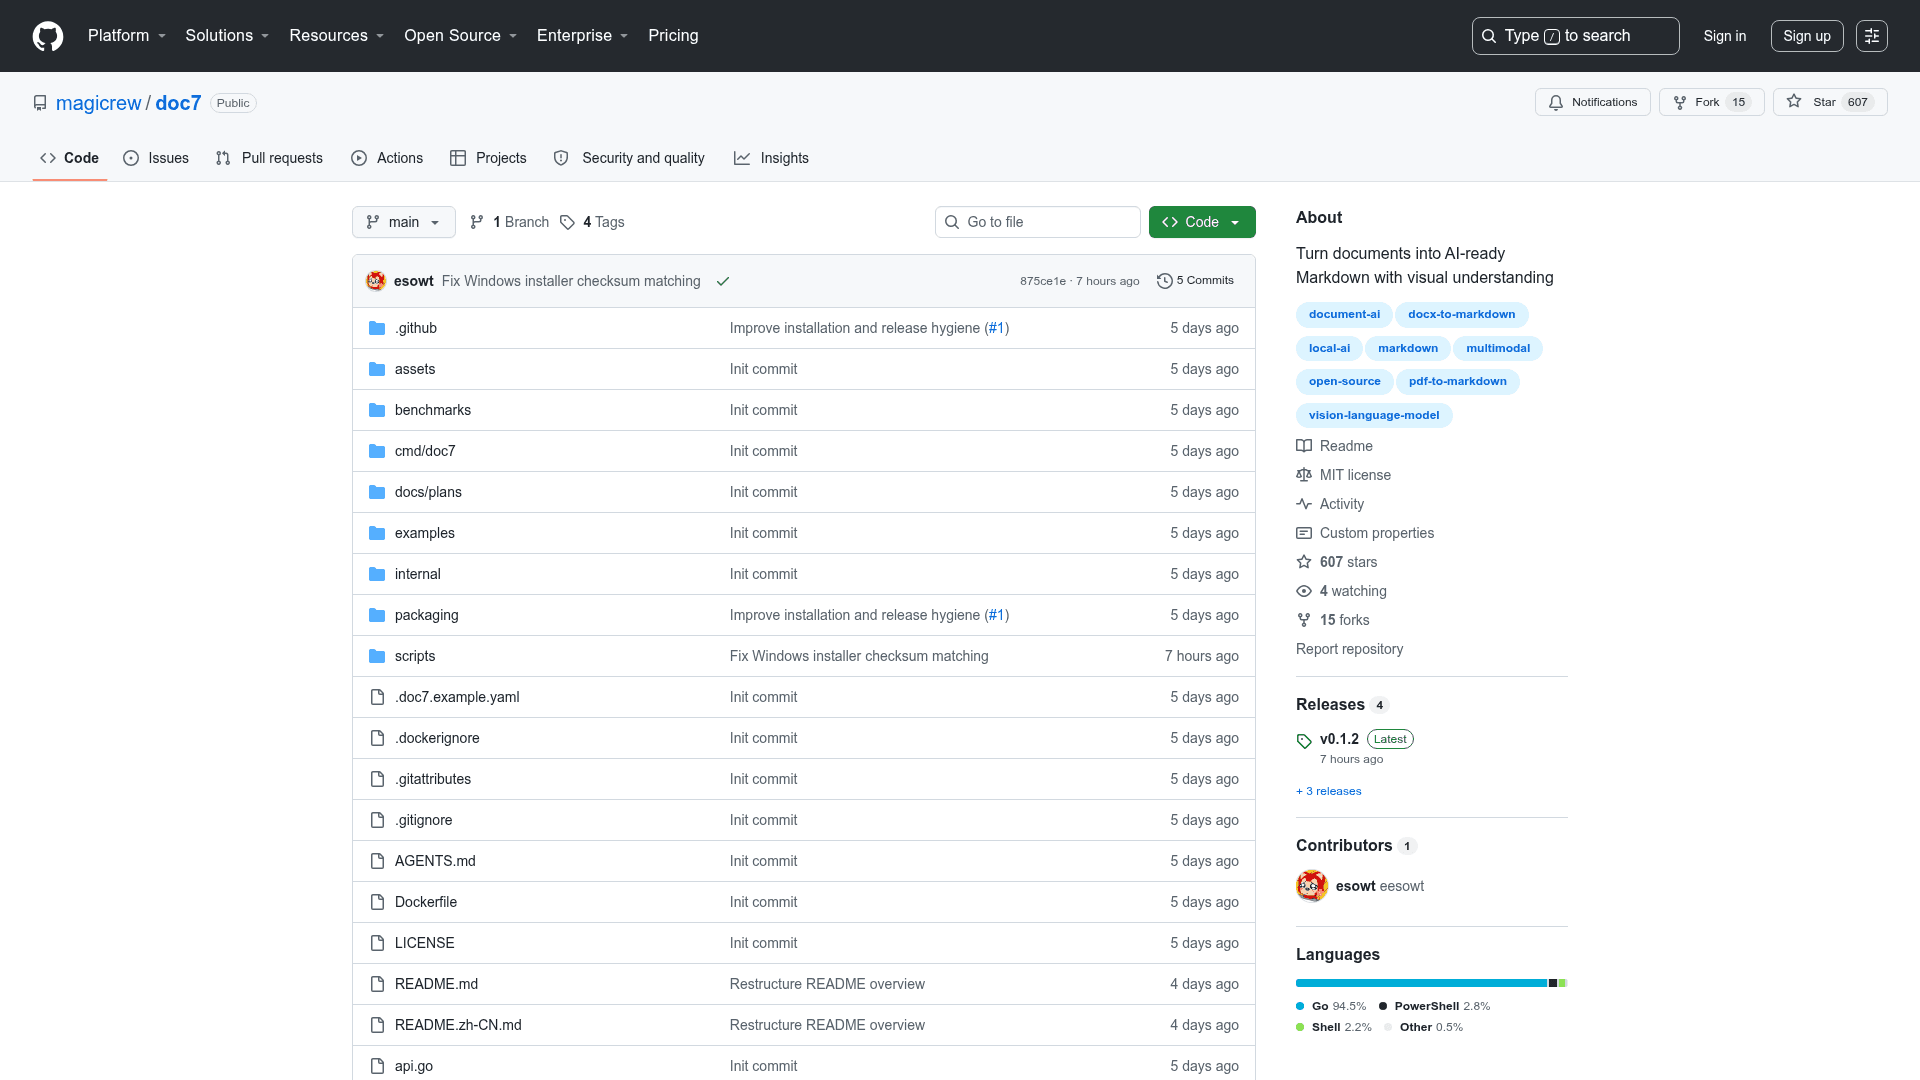
Task: Expand the Resources menu
Action: 337,36
